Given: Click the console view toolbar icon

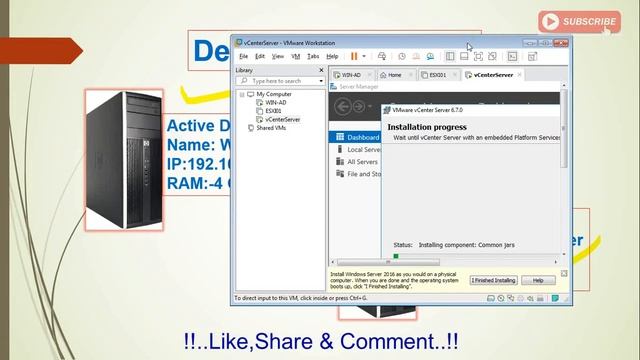Looking at the screenshot, I should point(512,56).
